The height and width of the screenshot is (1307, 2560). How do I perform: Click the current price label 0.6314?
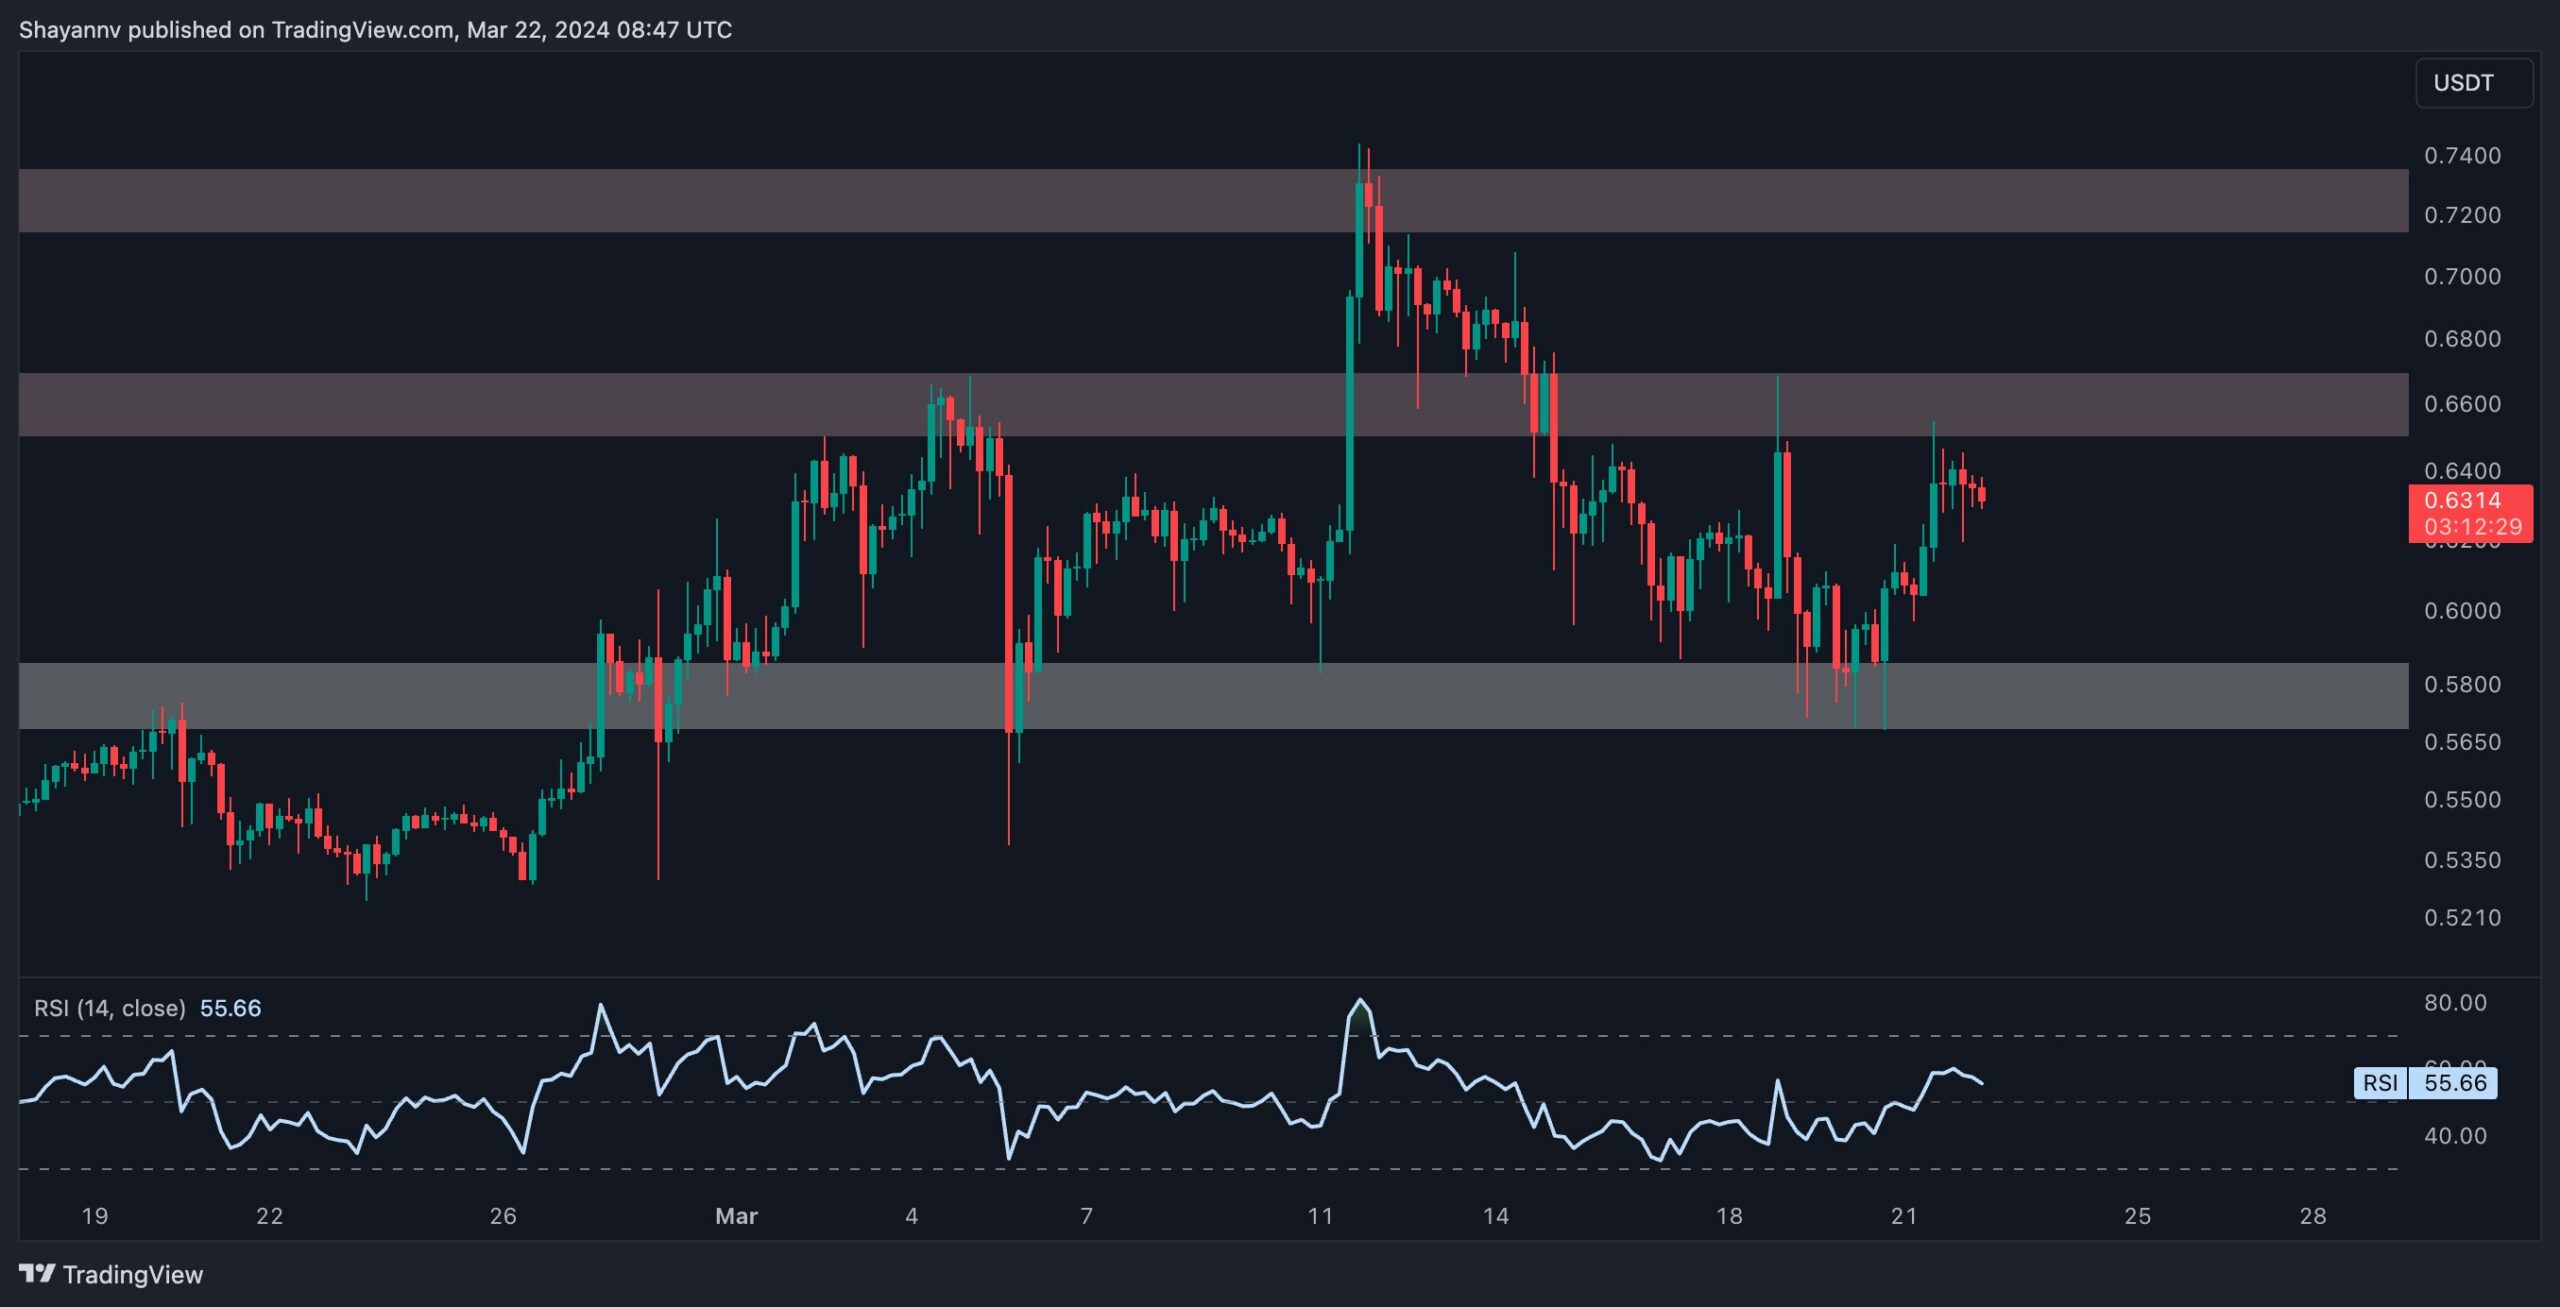coord(2470,513)
